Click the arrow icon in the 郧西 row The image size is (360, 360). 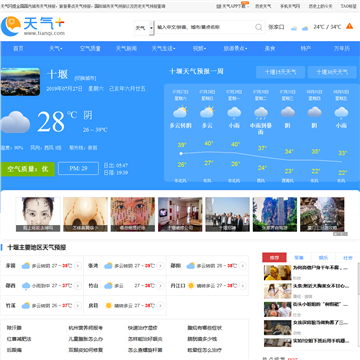point(78,286)
